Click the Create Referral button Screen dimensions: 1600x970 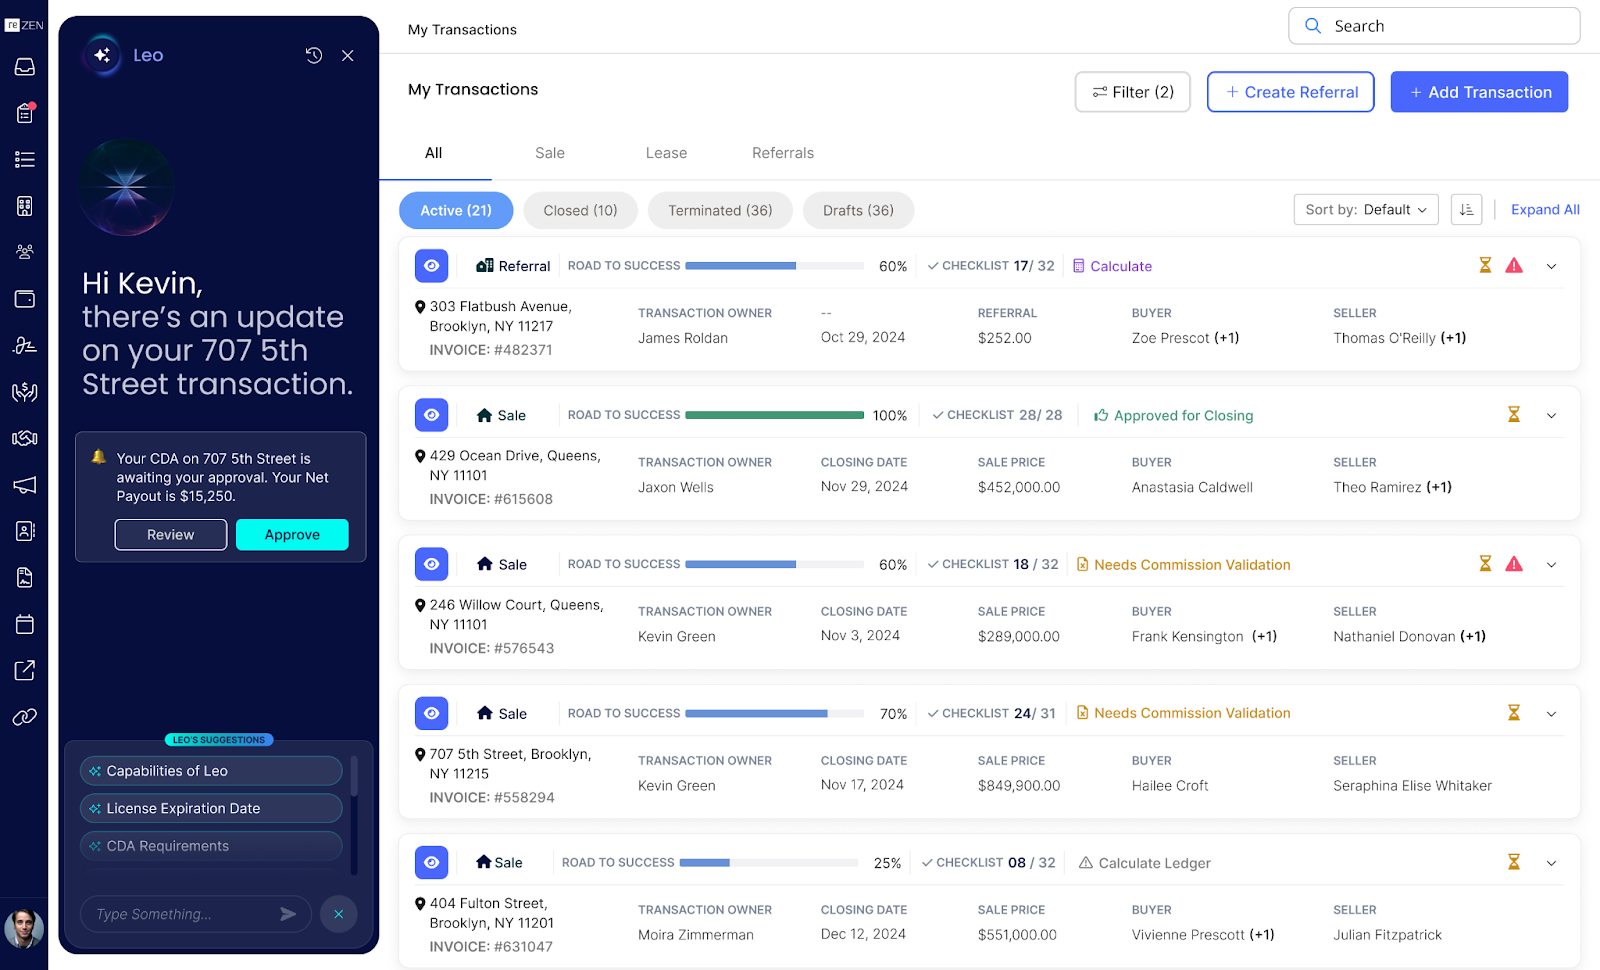(x=1291, y=92)
